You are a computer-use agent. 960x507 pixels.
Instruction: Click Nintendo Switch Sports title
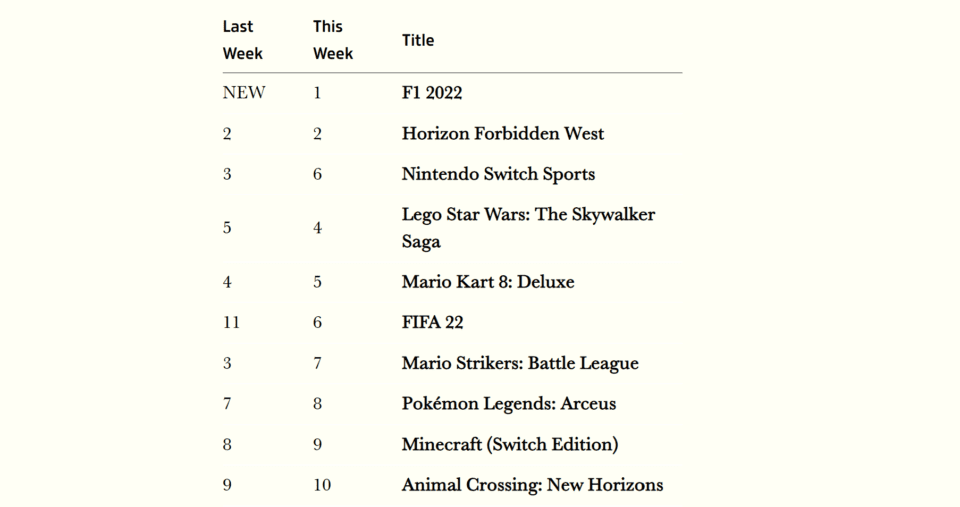[x=498, y=175]
